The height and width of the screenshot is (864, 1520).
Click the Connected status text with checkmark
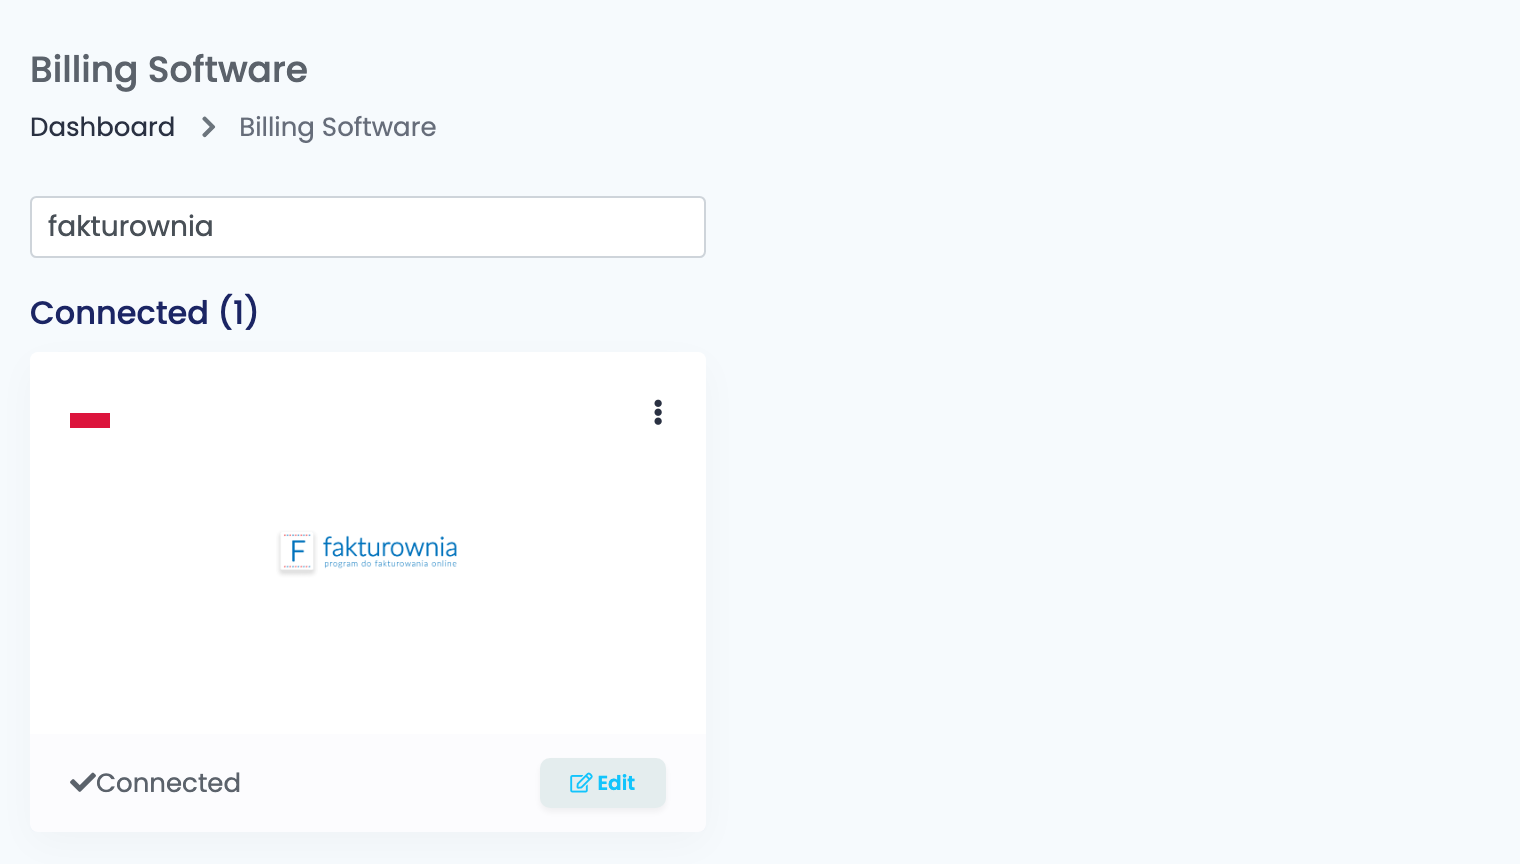pyautogui.click(x=155, y=783)
